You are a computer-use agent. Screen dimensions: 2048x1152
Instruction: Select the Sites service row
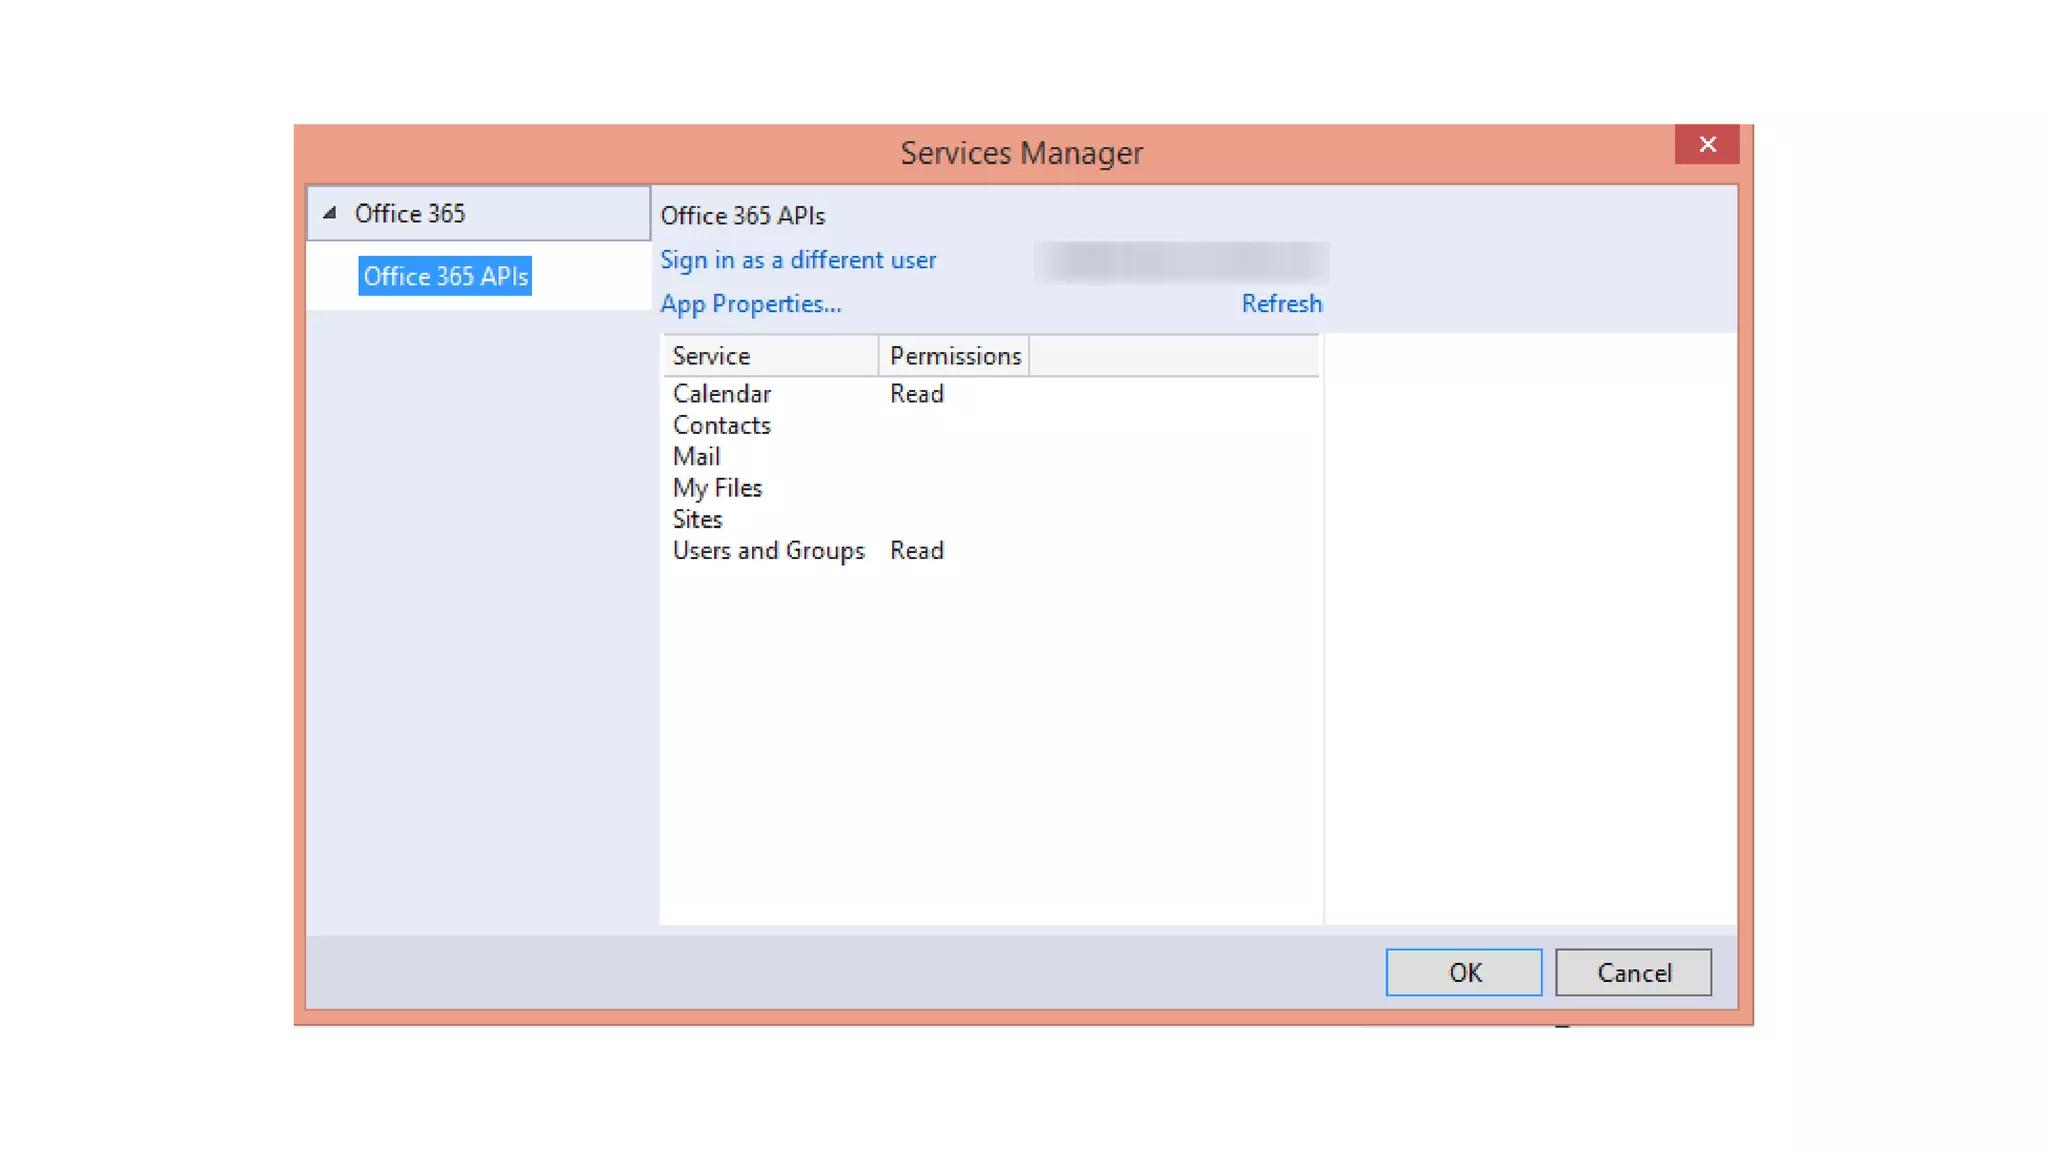coord(697,520)
